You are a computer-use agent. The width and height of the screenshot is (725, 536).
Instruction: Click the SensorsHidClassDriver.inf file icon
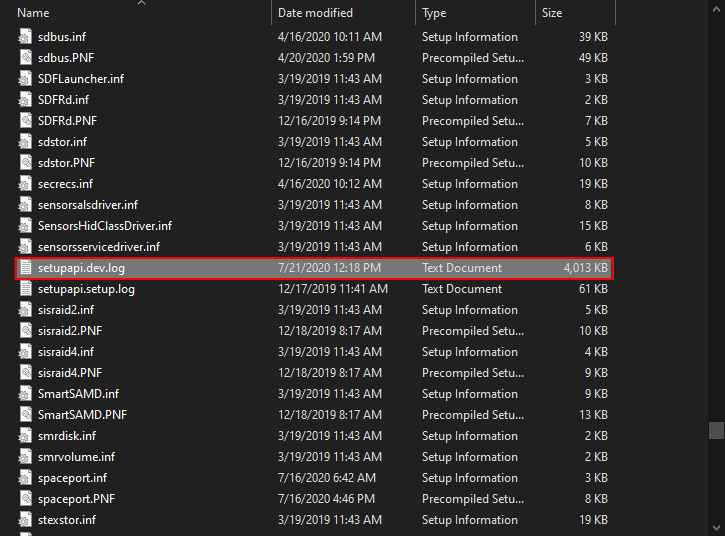(25, 226)
